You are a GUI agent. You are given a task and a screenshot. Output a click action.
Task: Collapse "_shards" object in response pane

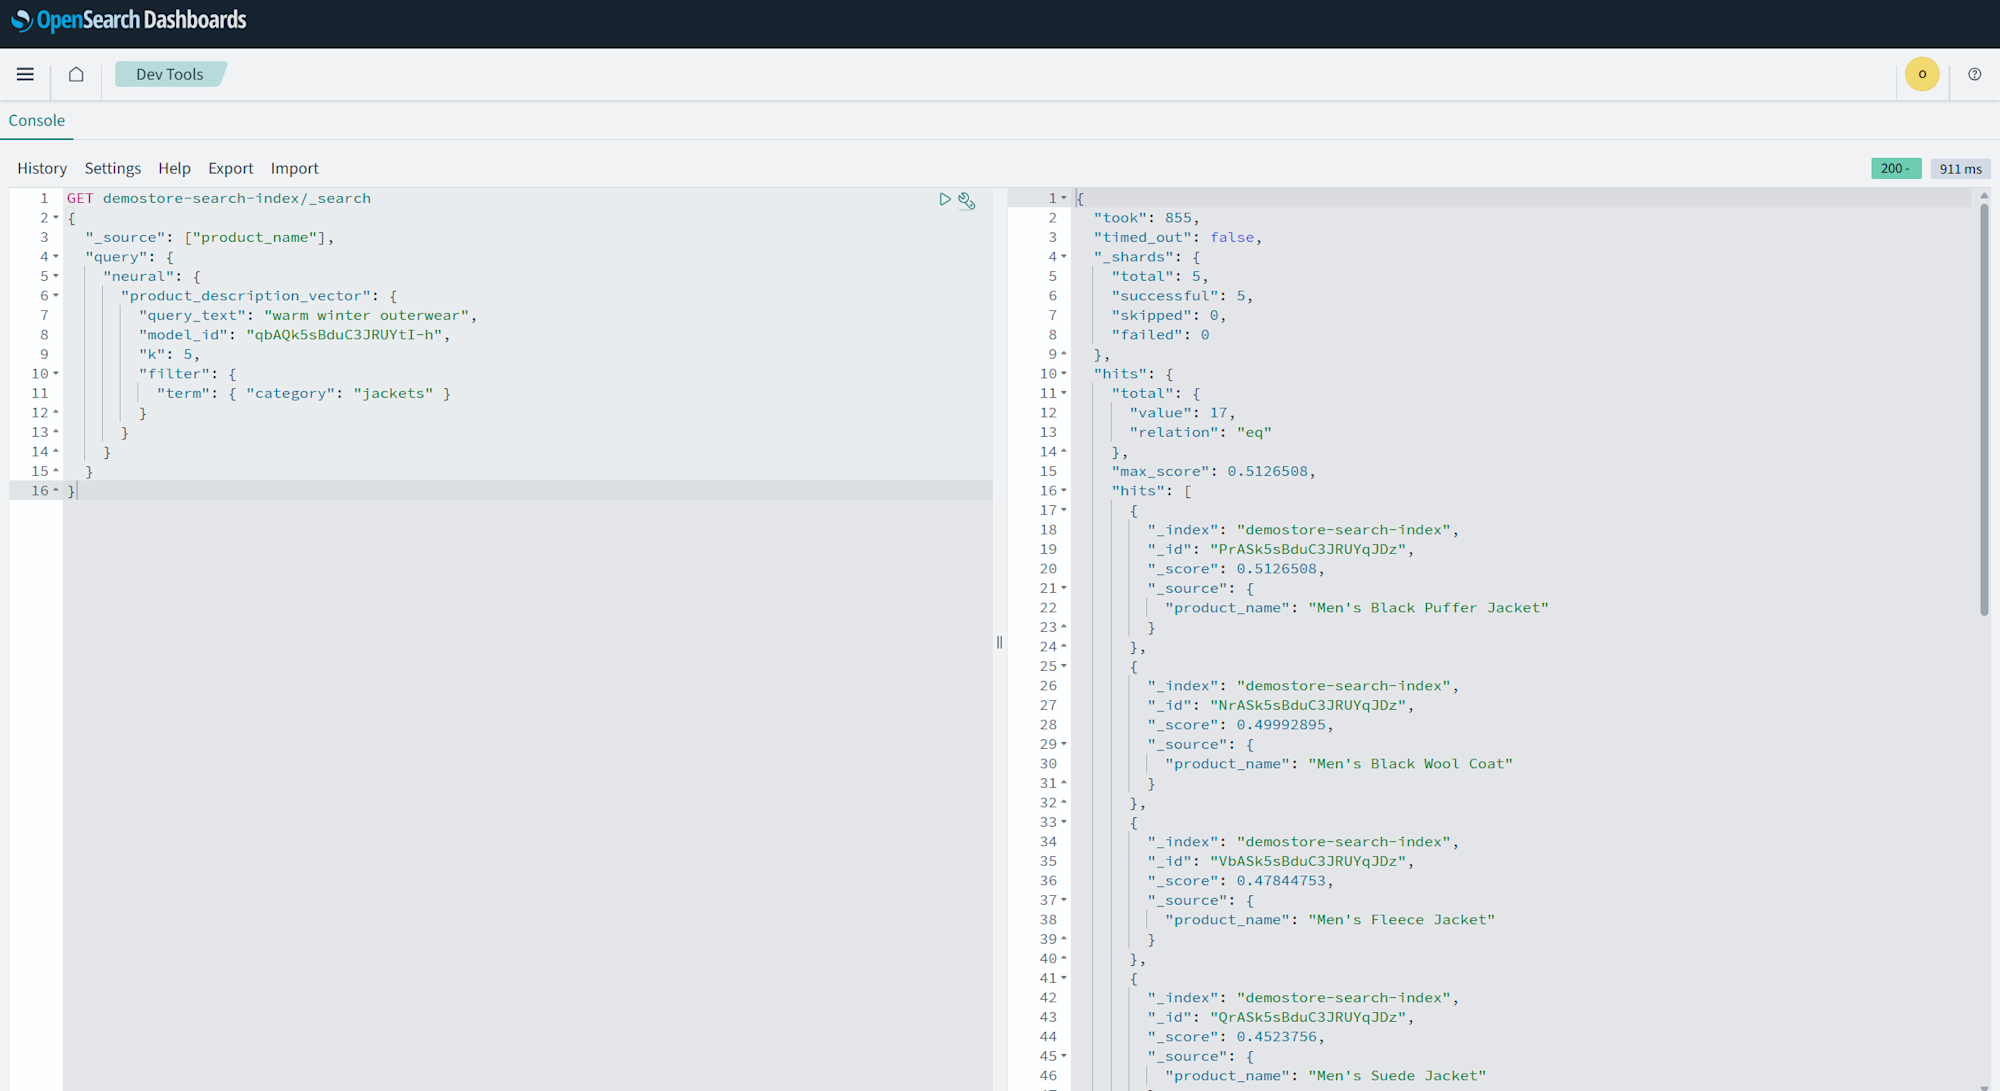(1064, 257)
